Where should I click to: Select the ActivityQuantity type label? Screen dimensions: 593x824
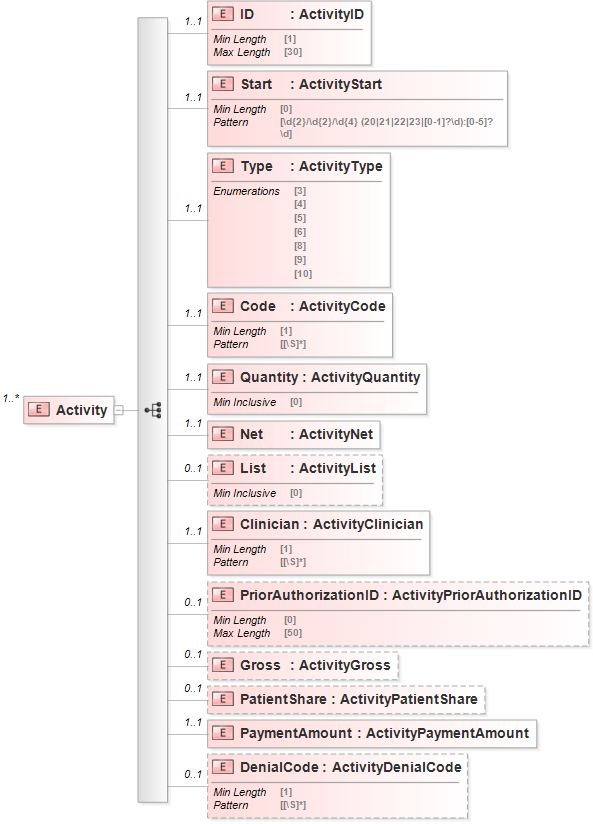pos(365,377)
